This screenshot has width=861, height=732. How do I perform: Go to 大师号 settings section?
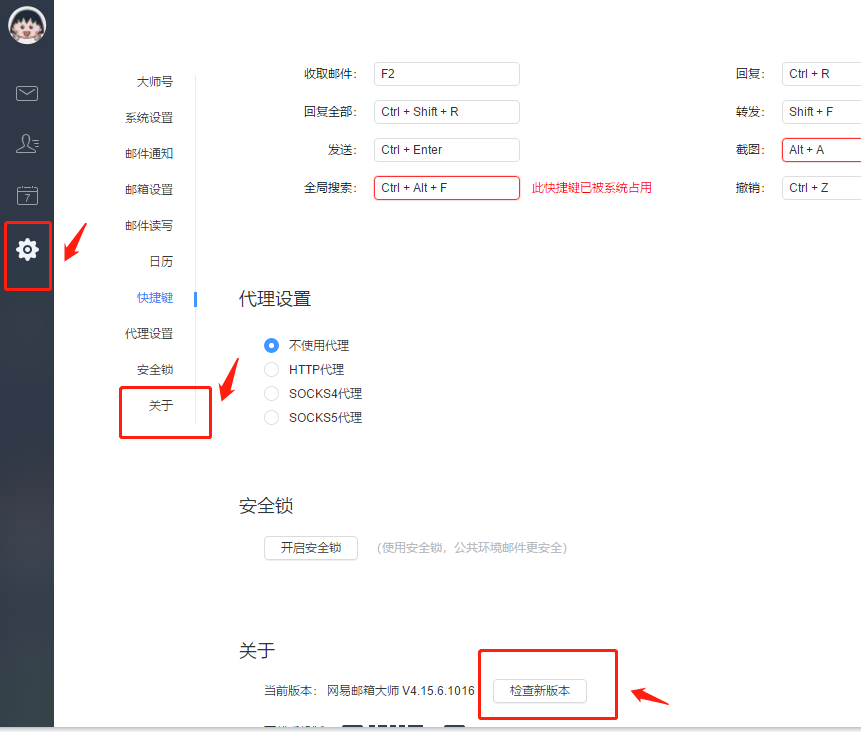(x=154, y=82)
